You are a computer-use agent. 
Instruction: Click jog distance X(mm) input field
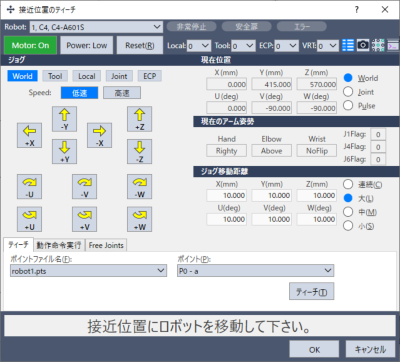[x=227, y=195]
